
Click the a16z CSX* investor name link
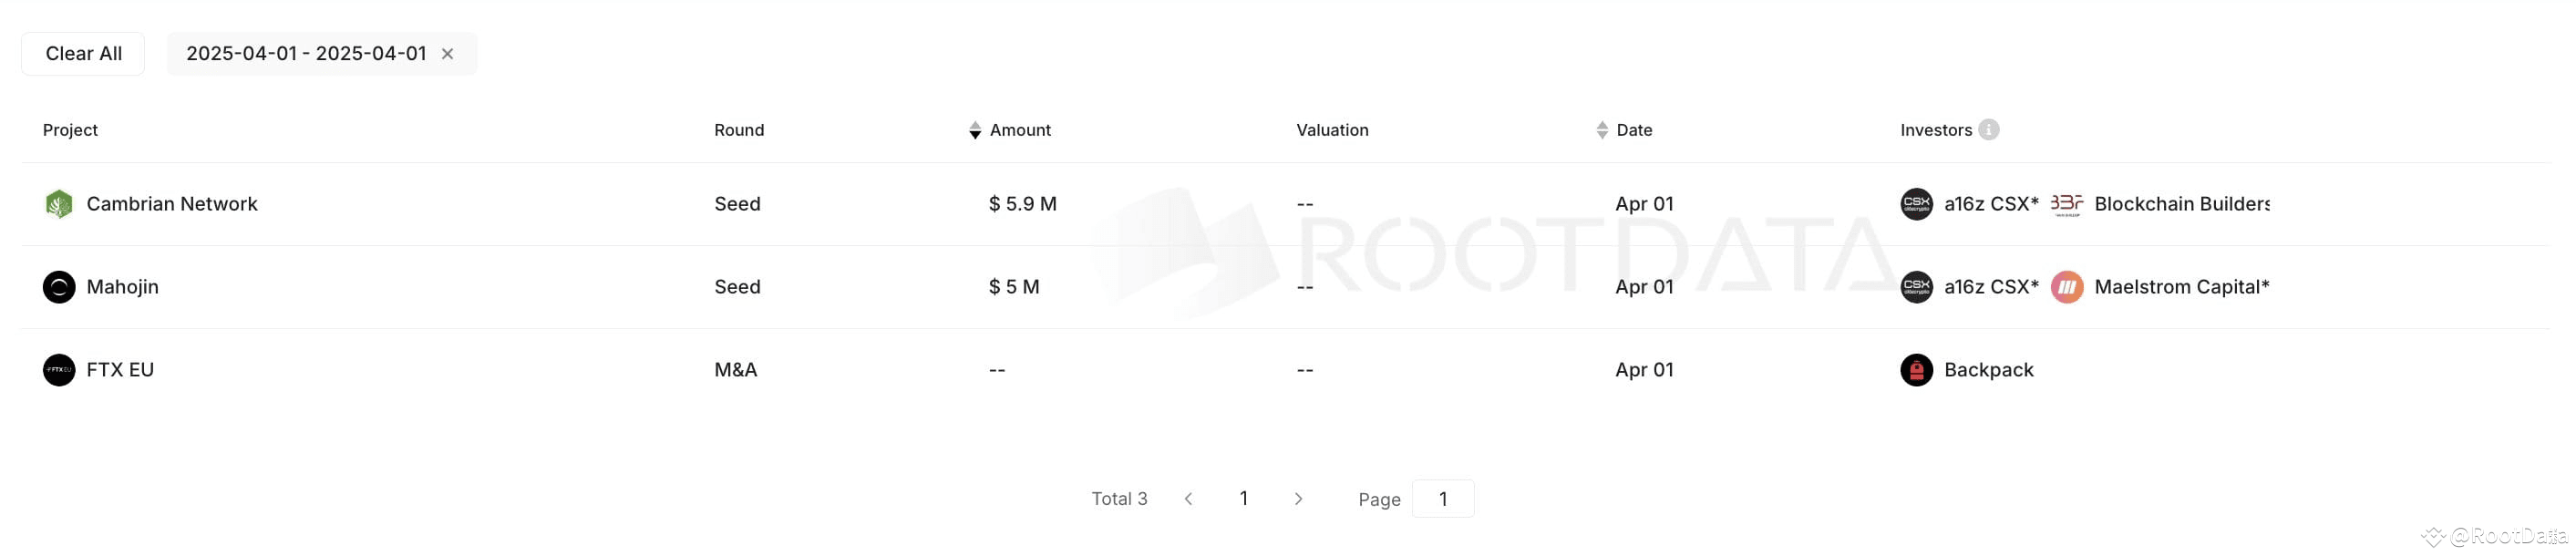1990,203
